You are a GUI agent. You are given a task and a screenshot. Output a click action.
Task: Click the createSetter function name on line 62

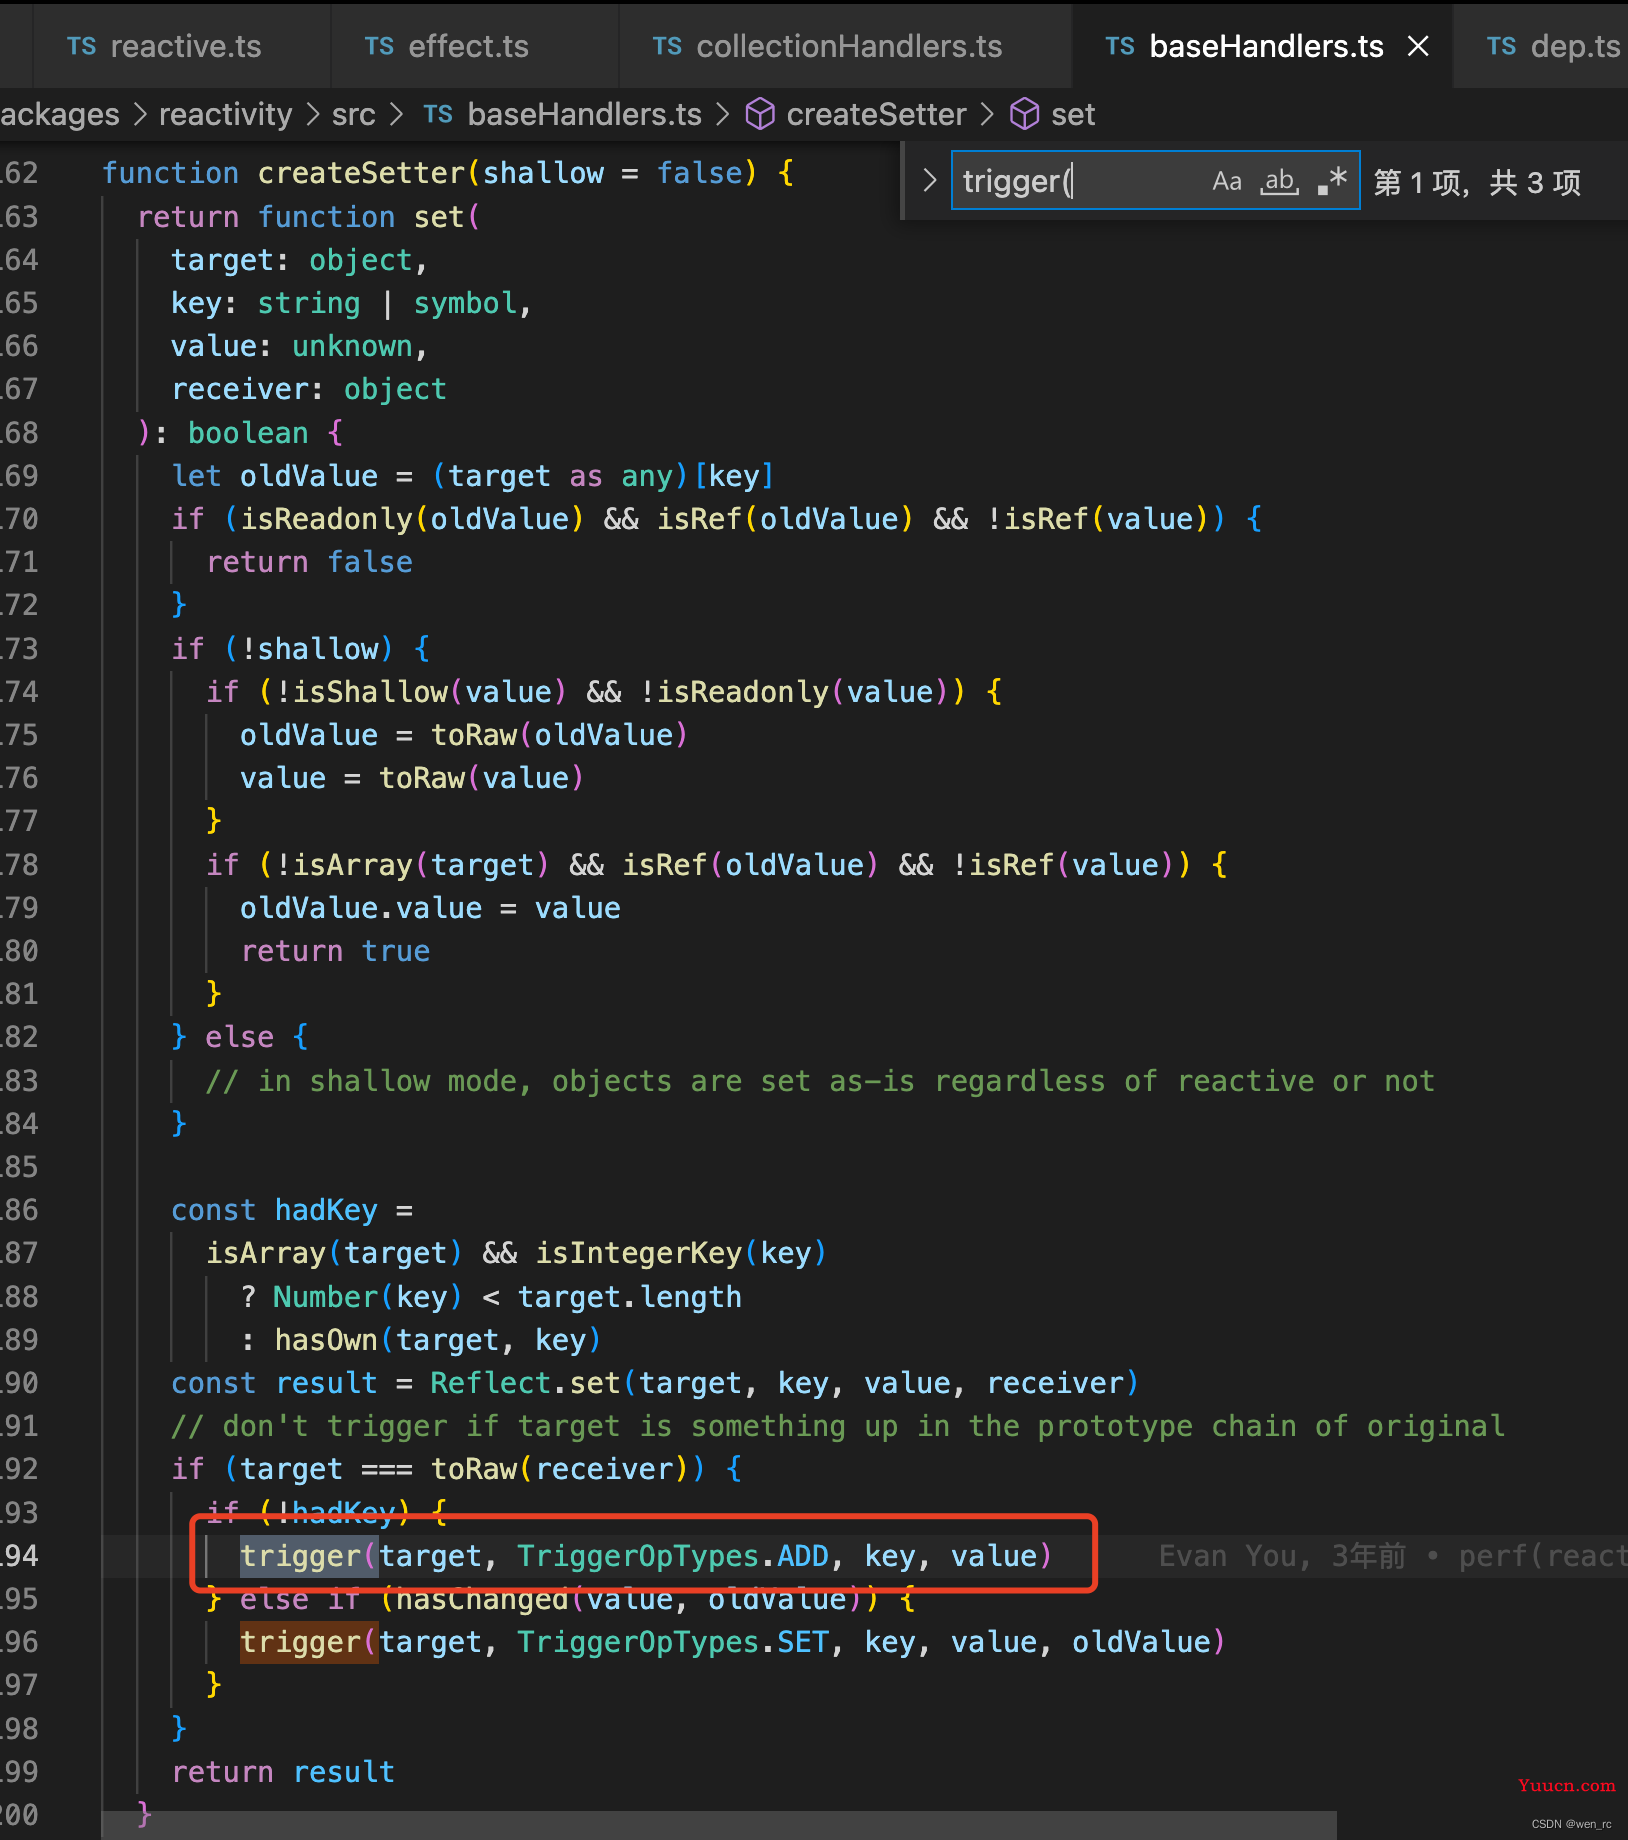tap(362, 173)
